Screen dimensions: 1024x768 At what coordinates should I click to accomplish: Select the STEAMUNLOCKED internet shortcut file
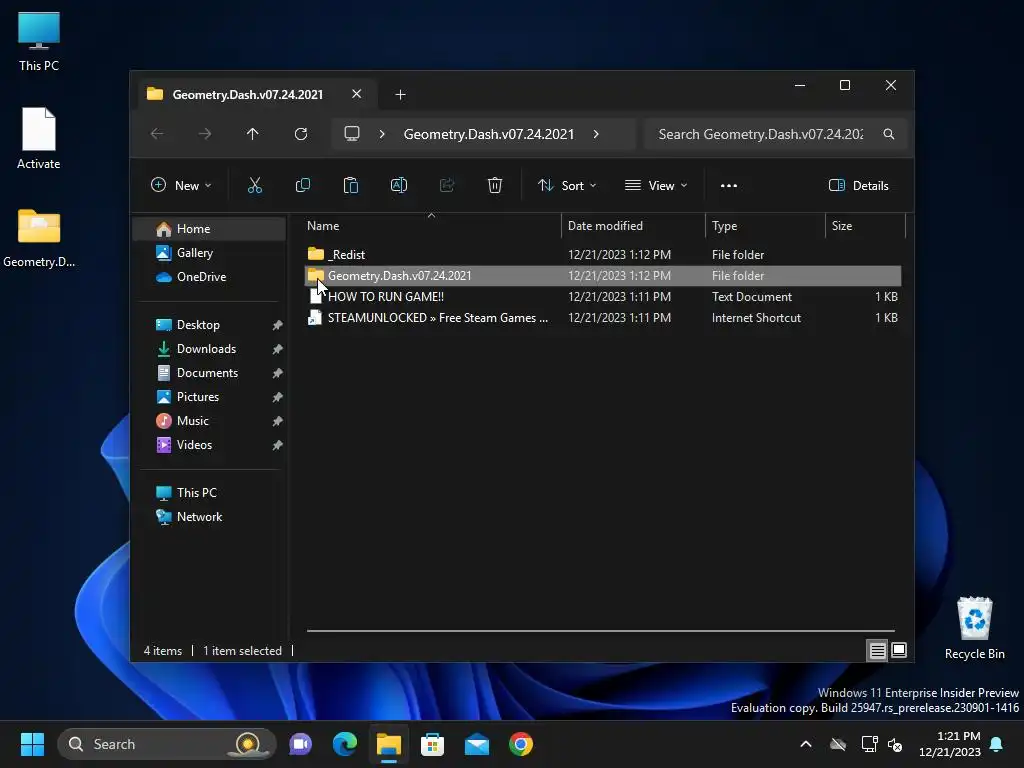click(x=603, y=317)
